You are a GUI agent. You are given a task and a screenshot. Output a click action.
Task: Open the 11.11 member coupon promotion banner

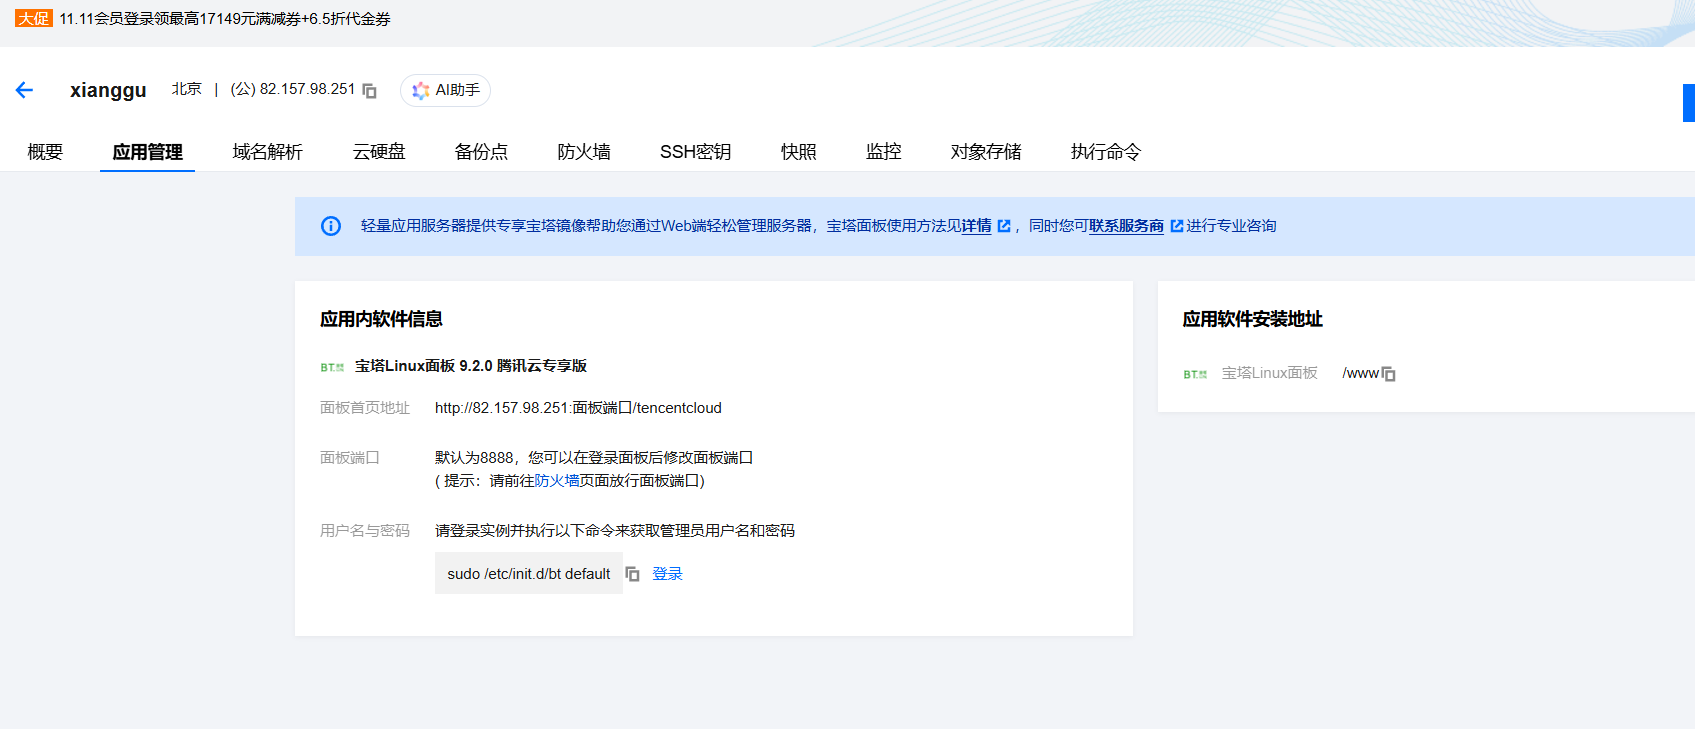pos(225,19)
